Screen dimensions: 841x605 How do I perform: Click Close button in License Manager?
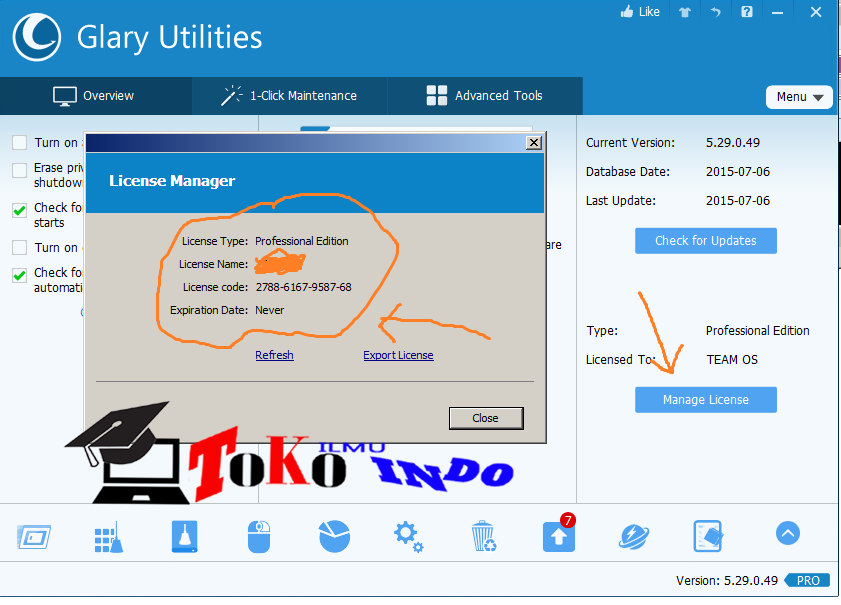[x=486, y=418]
